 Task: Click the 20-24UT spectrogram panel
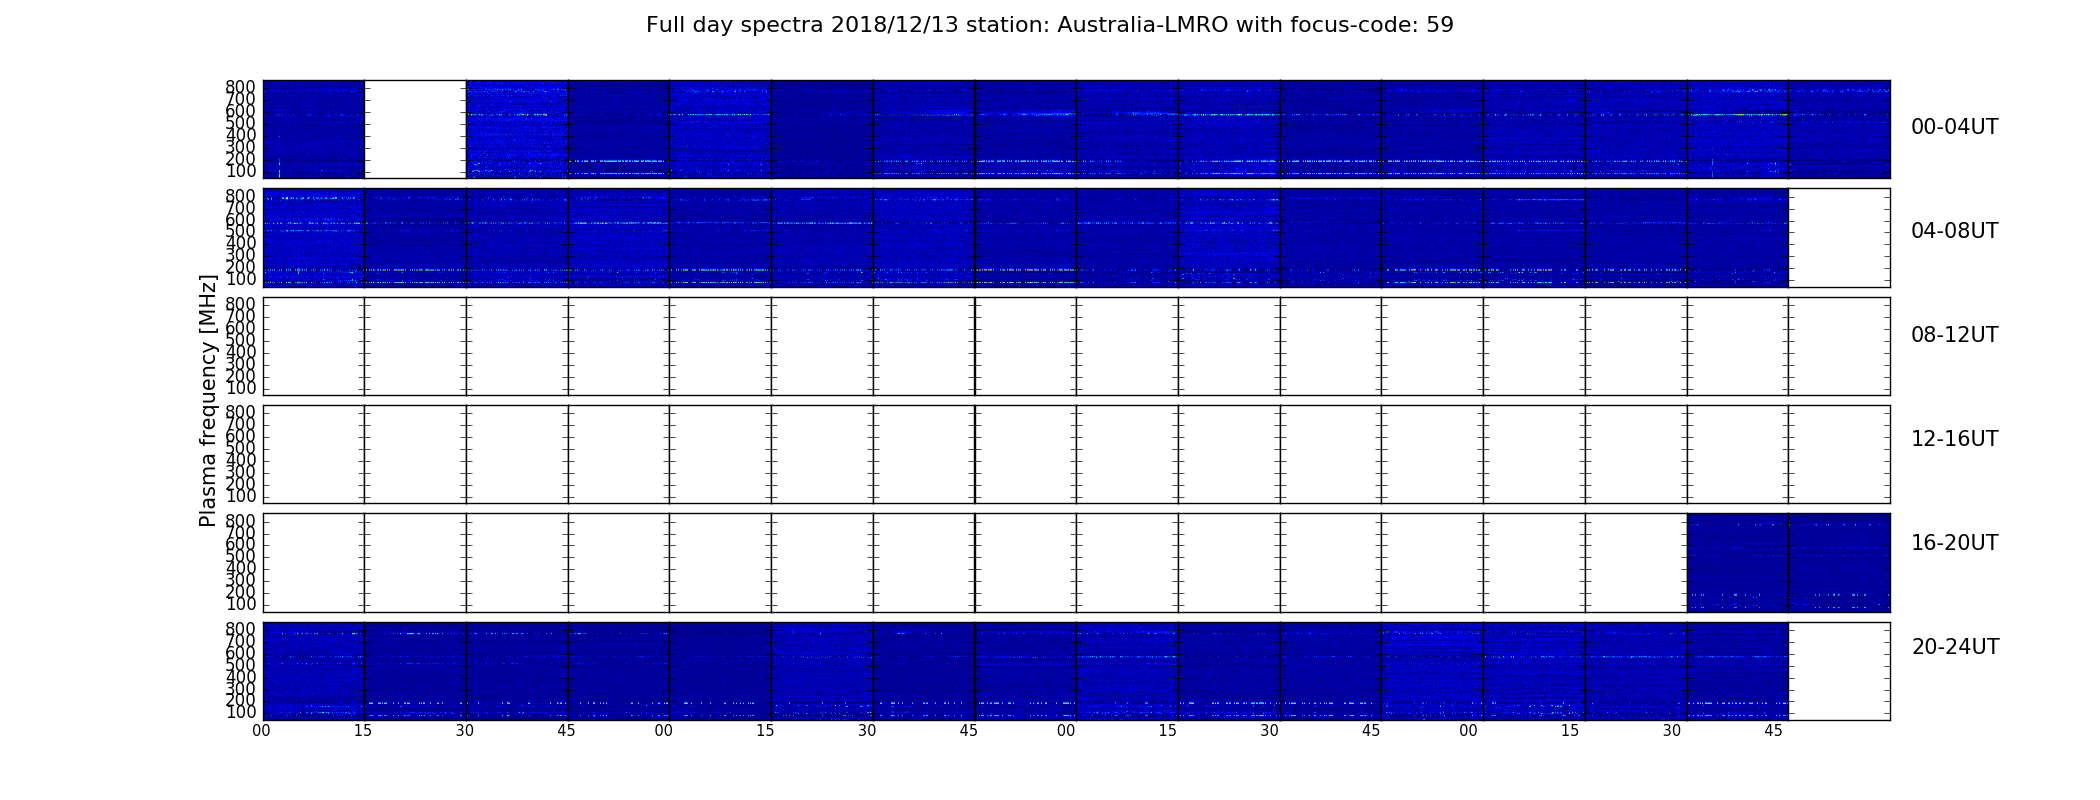point(1076,671)
